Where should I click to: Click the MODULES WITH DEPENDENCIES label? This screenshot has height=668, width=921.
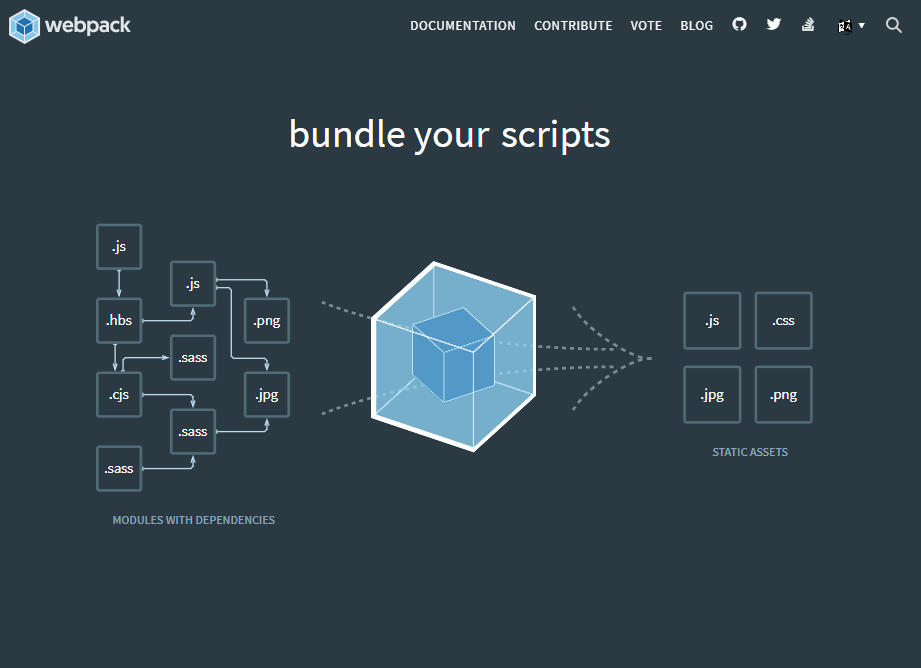click(193, 519)
